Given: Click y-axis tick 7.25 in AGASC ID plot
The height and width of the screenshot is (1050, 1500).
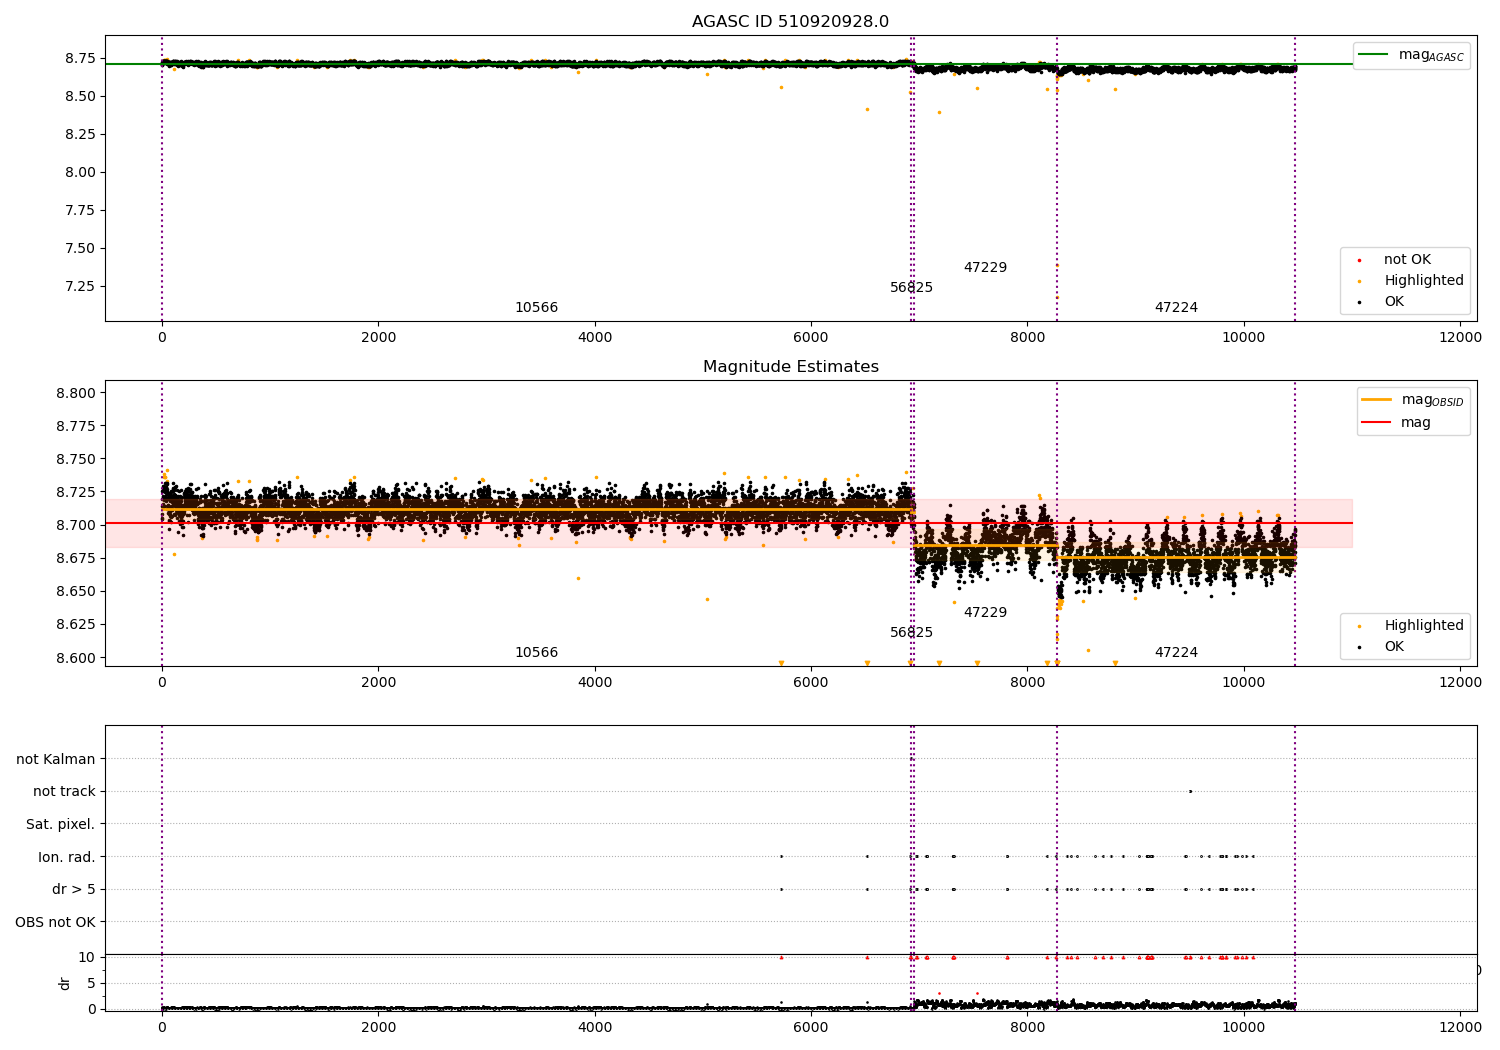Looking at the screenshot, I should [x=81, y=286].
